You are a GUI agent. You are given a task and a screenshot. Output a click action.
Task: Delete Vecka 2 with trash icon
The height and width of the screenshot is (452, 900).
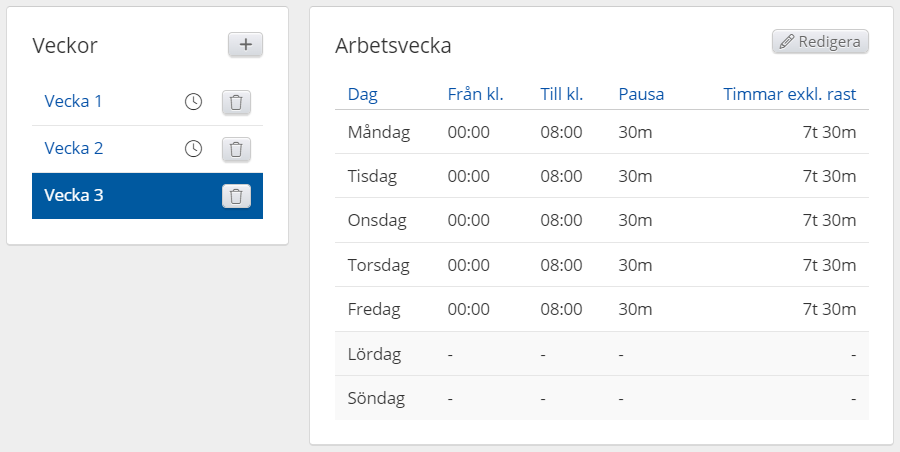tap(236, 149)
